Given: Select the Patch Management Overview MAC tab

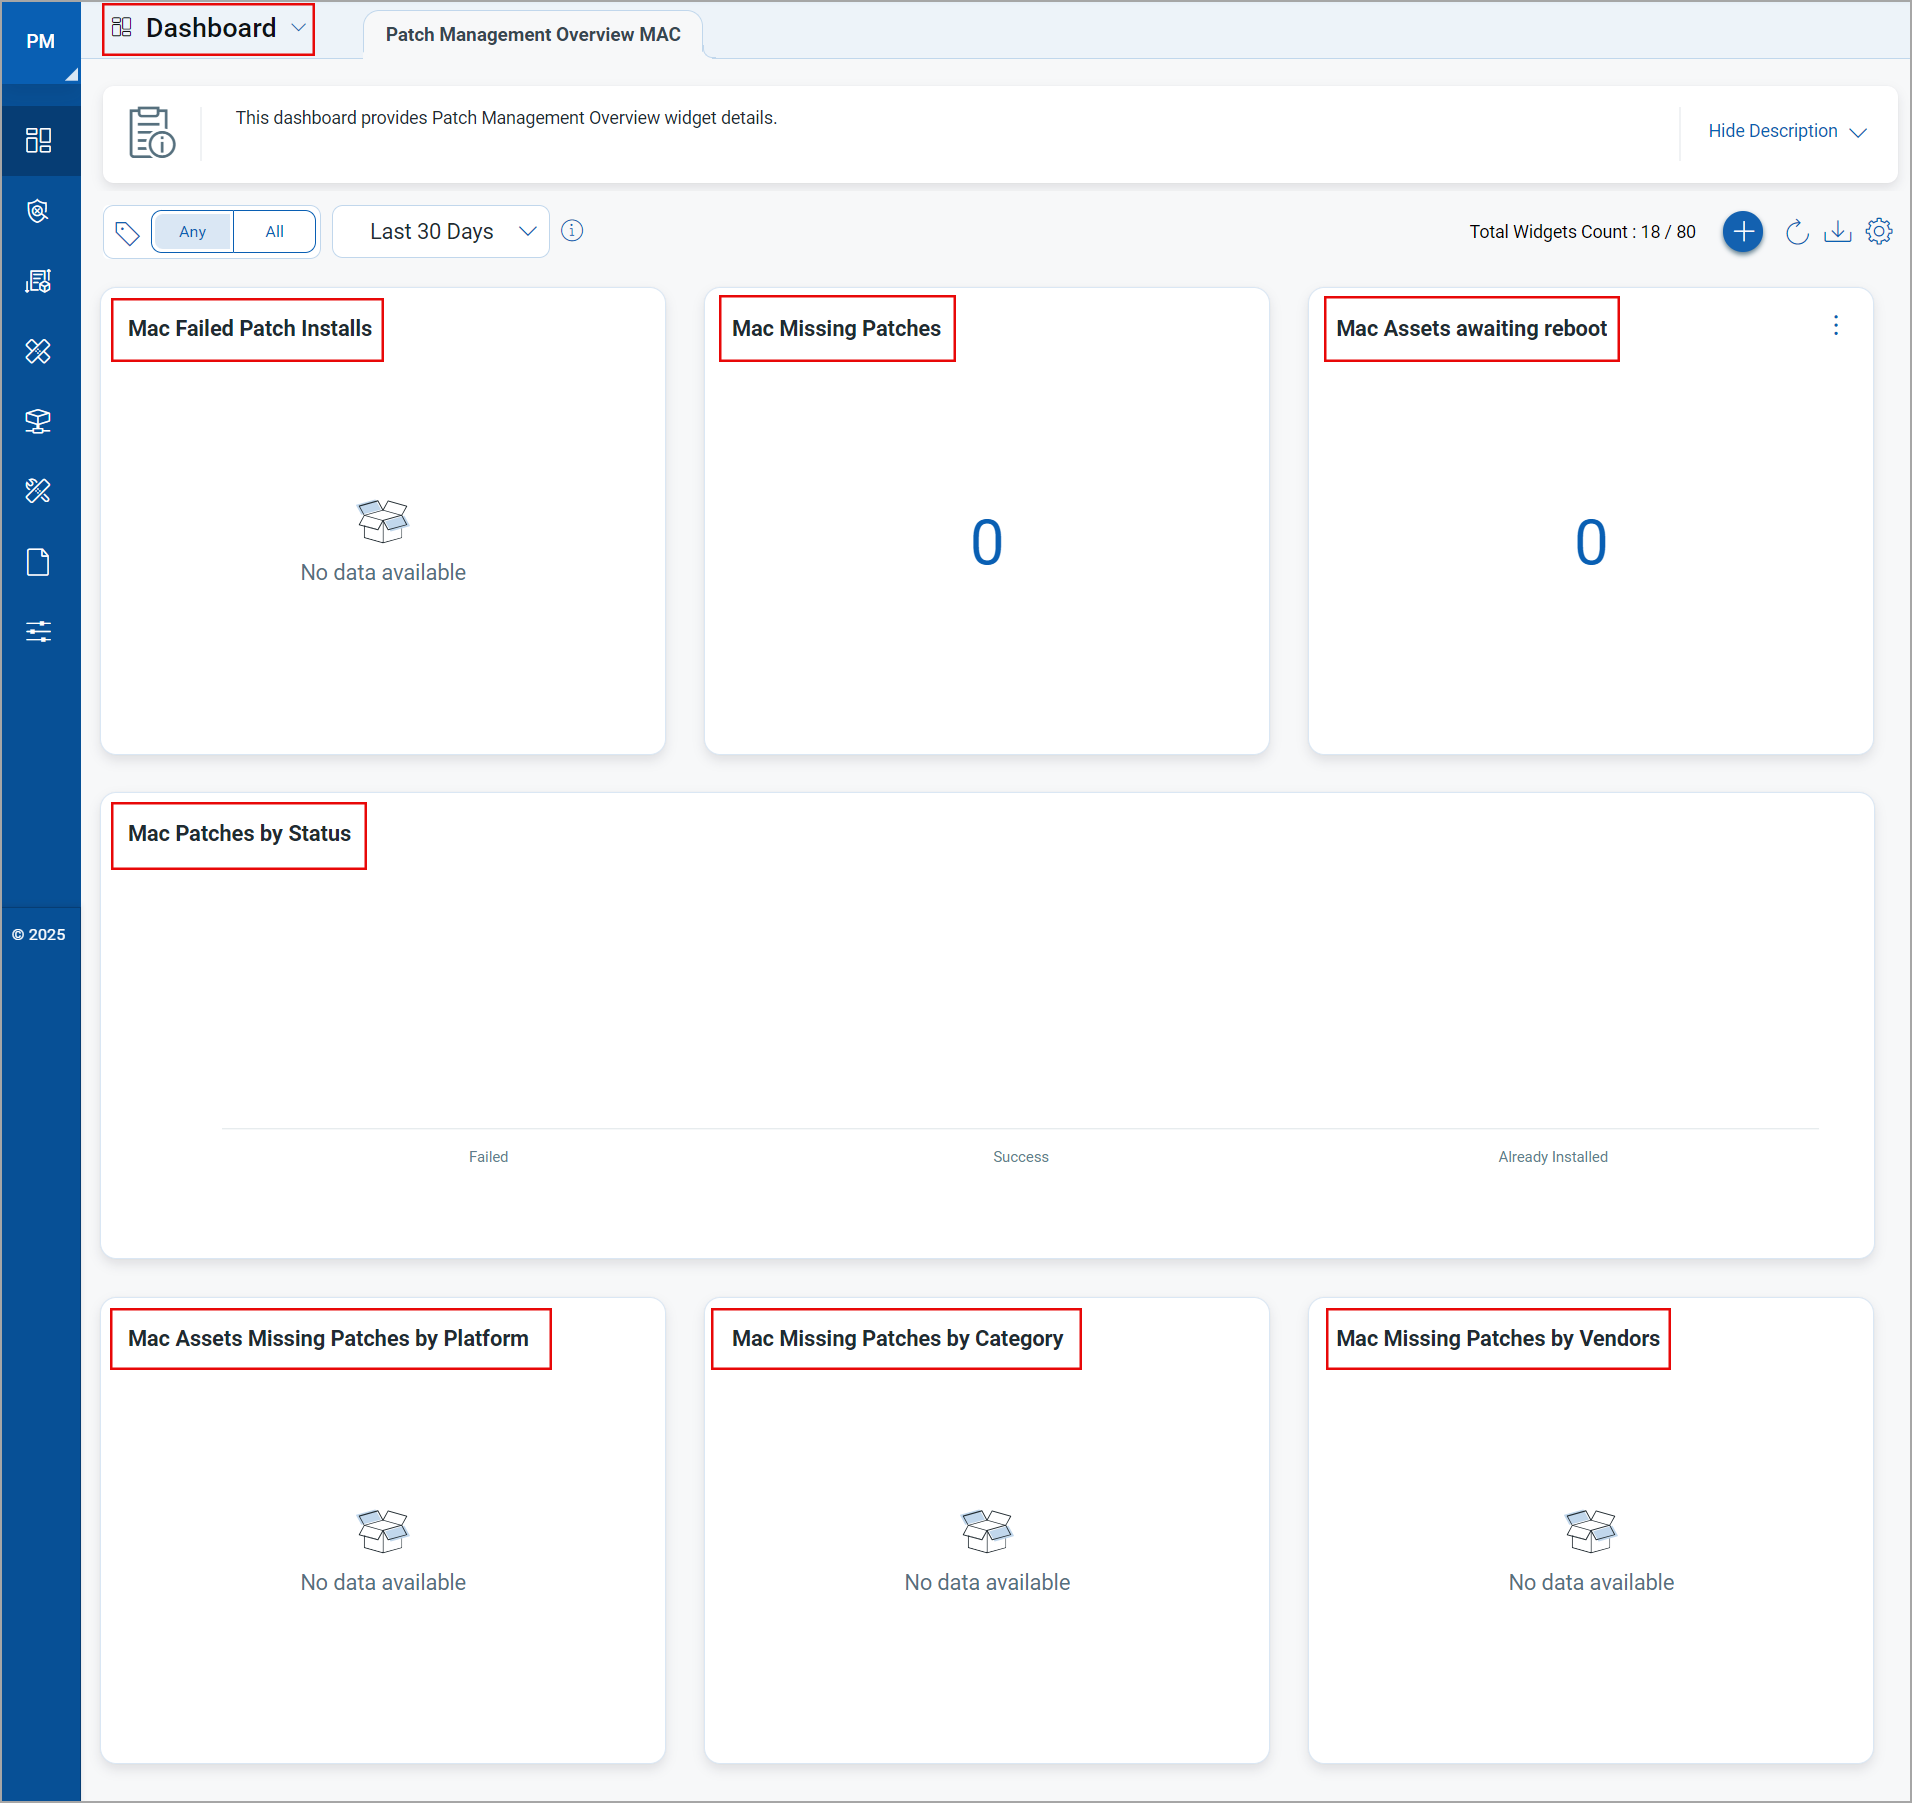Looking at the screenshot, I should [533, 35].
